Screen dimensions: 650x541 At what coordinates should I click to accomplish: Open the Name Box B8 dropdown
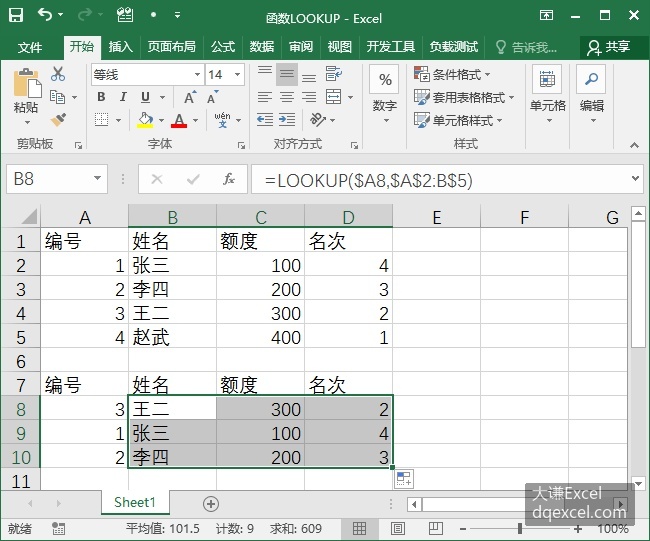tap(97, 179)
